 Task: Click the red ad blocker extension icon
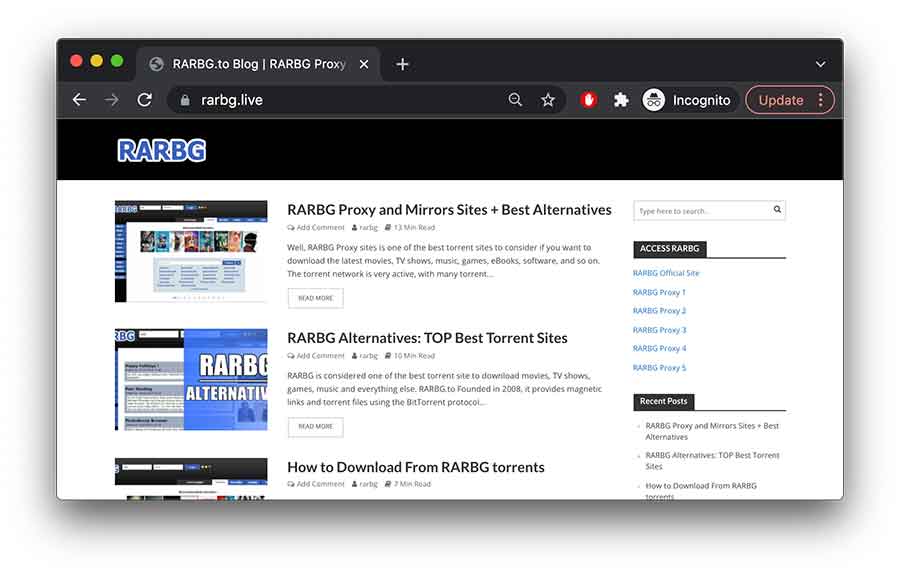coord(588,100)
